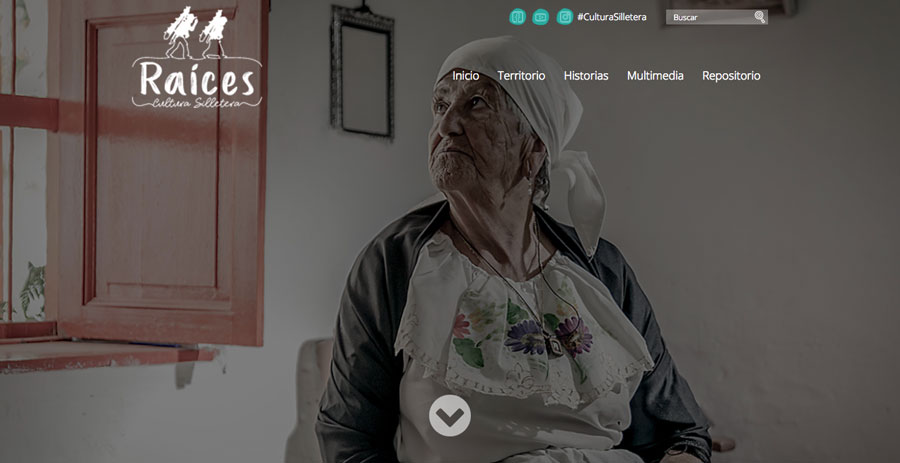Open the Territorio menu item
The image size is (900, 463).
[x=521, y=76]
